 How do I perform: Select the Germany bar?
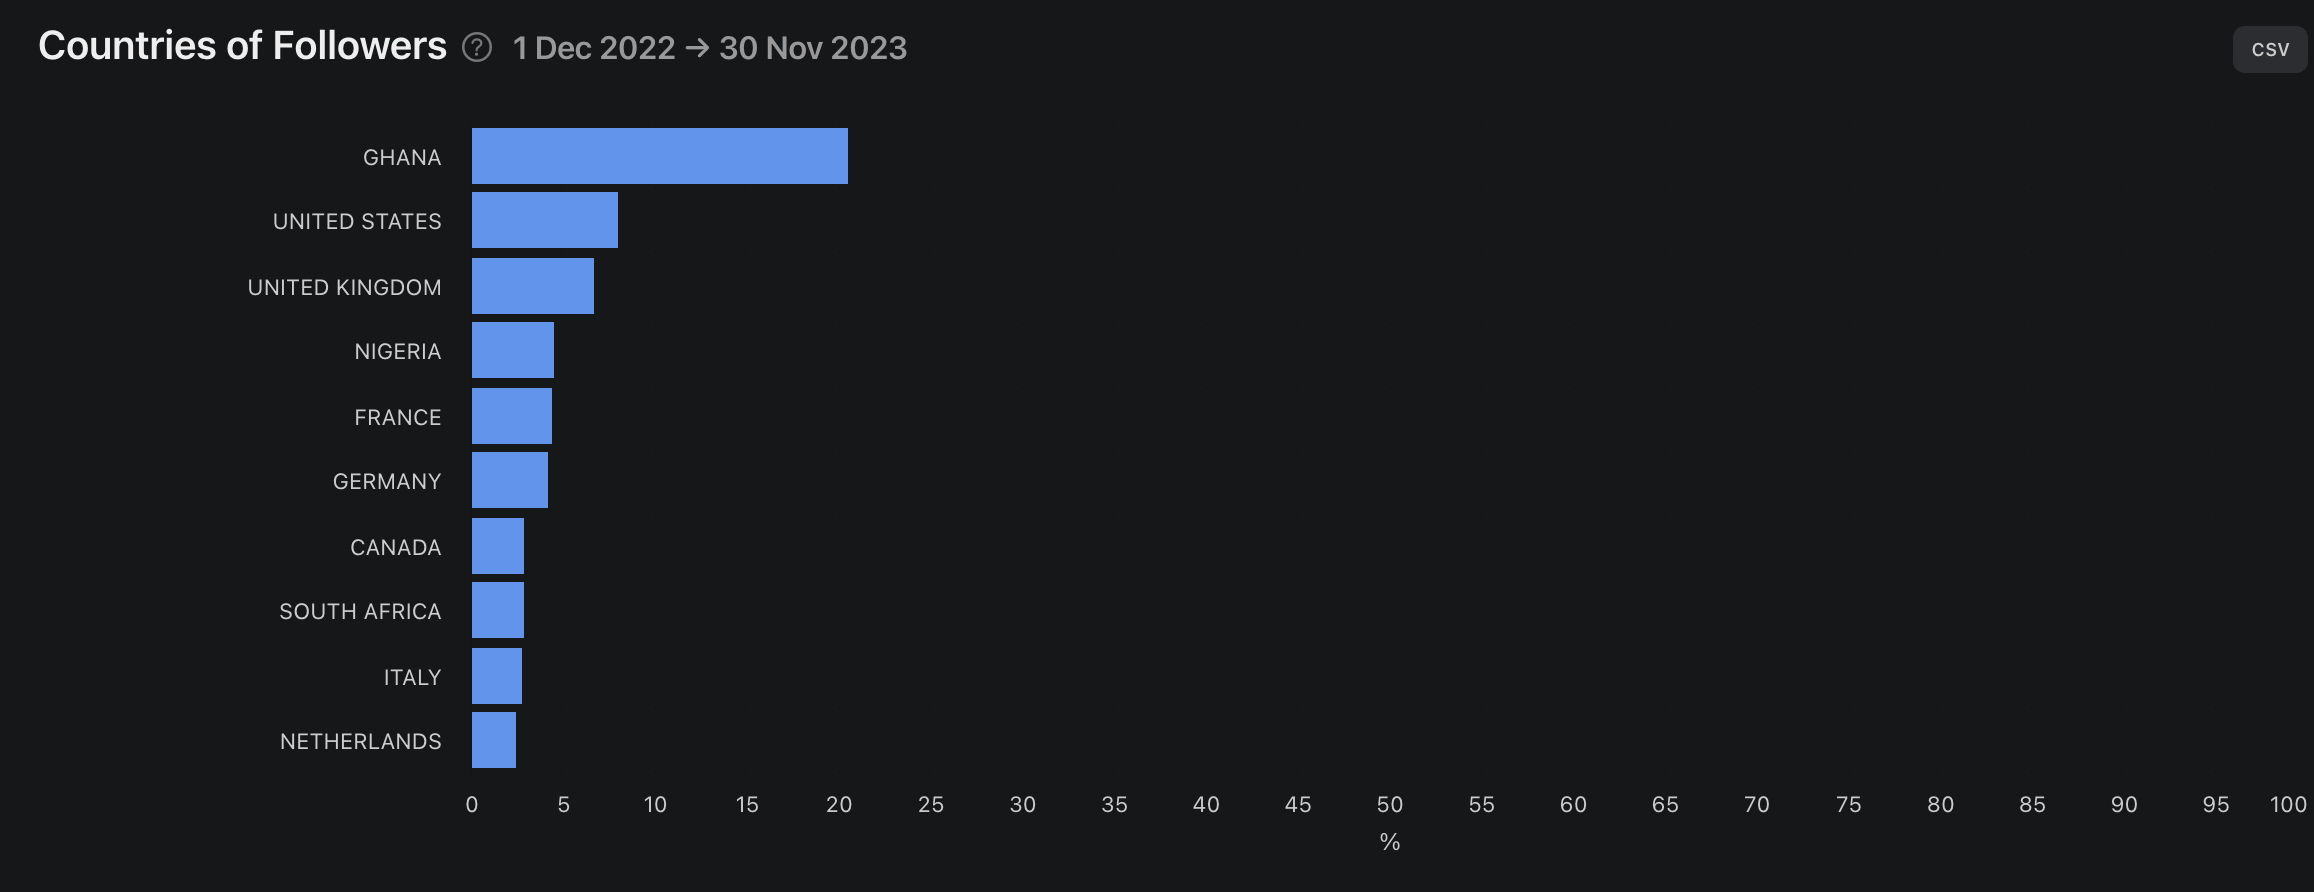pyautogui.click(x=509, y=480)
